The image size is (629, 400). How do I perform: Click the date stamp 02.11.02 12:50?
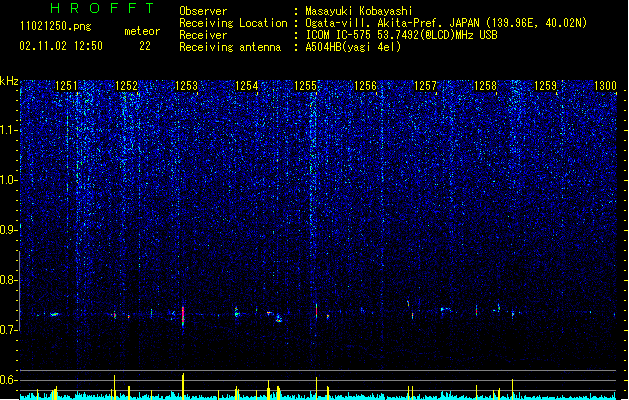click(x=61, y=46)
